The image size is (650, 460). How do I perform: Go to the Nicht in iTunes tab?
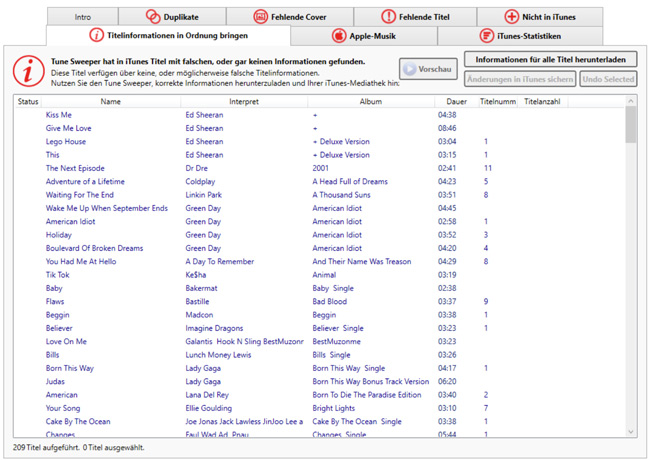tap(540, 17)
